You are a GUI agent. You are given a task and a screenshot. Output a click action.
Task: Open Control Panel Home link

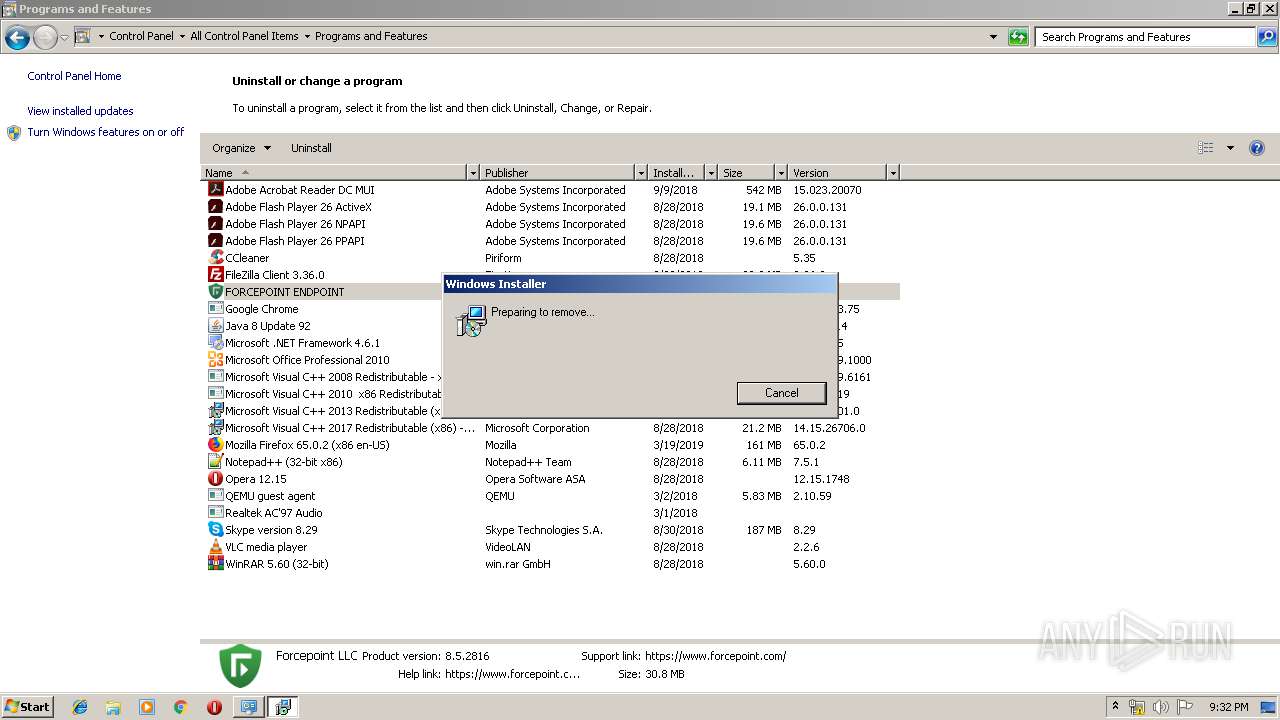click(x=74, y=76)
